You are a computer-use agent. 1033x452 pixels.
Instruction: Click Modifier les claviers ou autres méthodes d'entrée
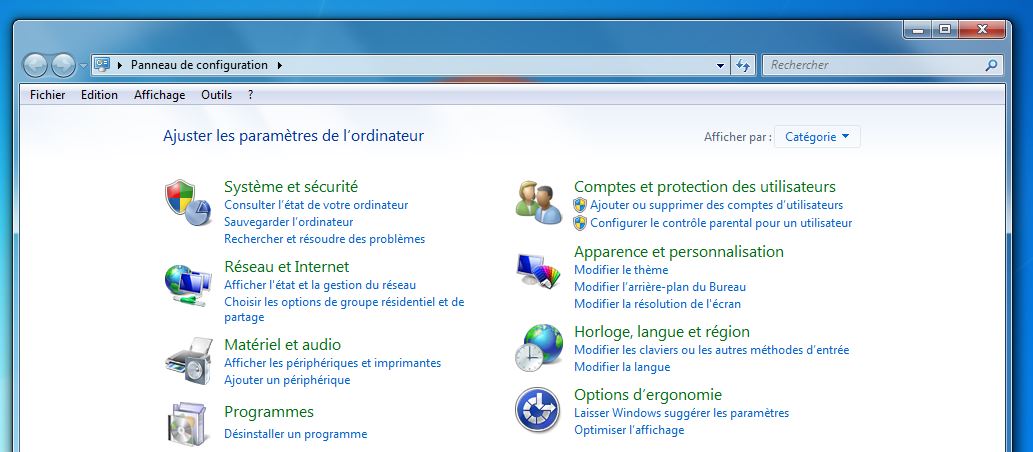point(712,350)
